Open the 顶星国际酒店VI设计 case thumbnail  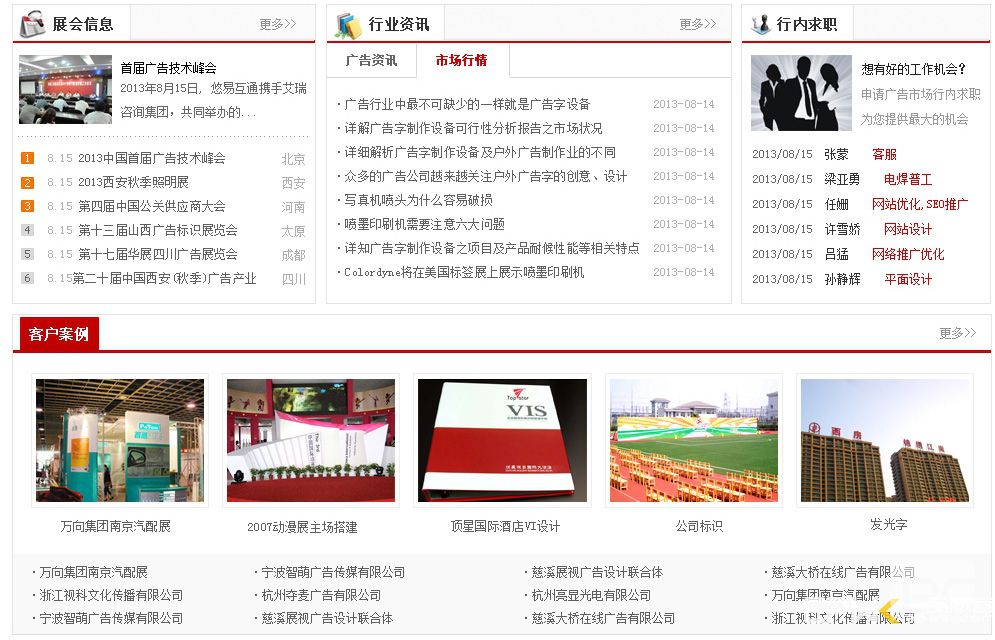503,440
